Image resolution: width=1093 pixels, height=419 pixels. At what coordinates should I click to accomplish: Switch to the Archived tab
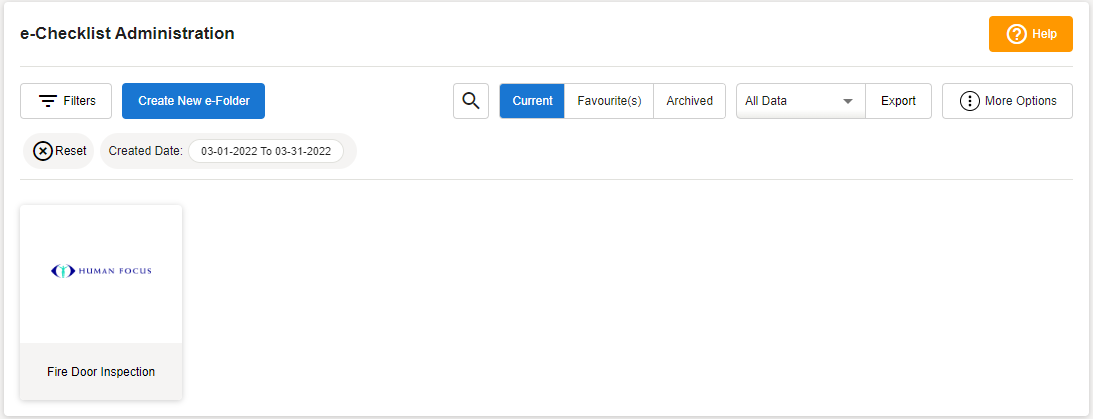[689, 101]
